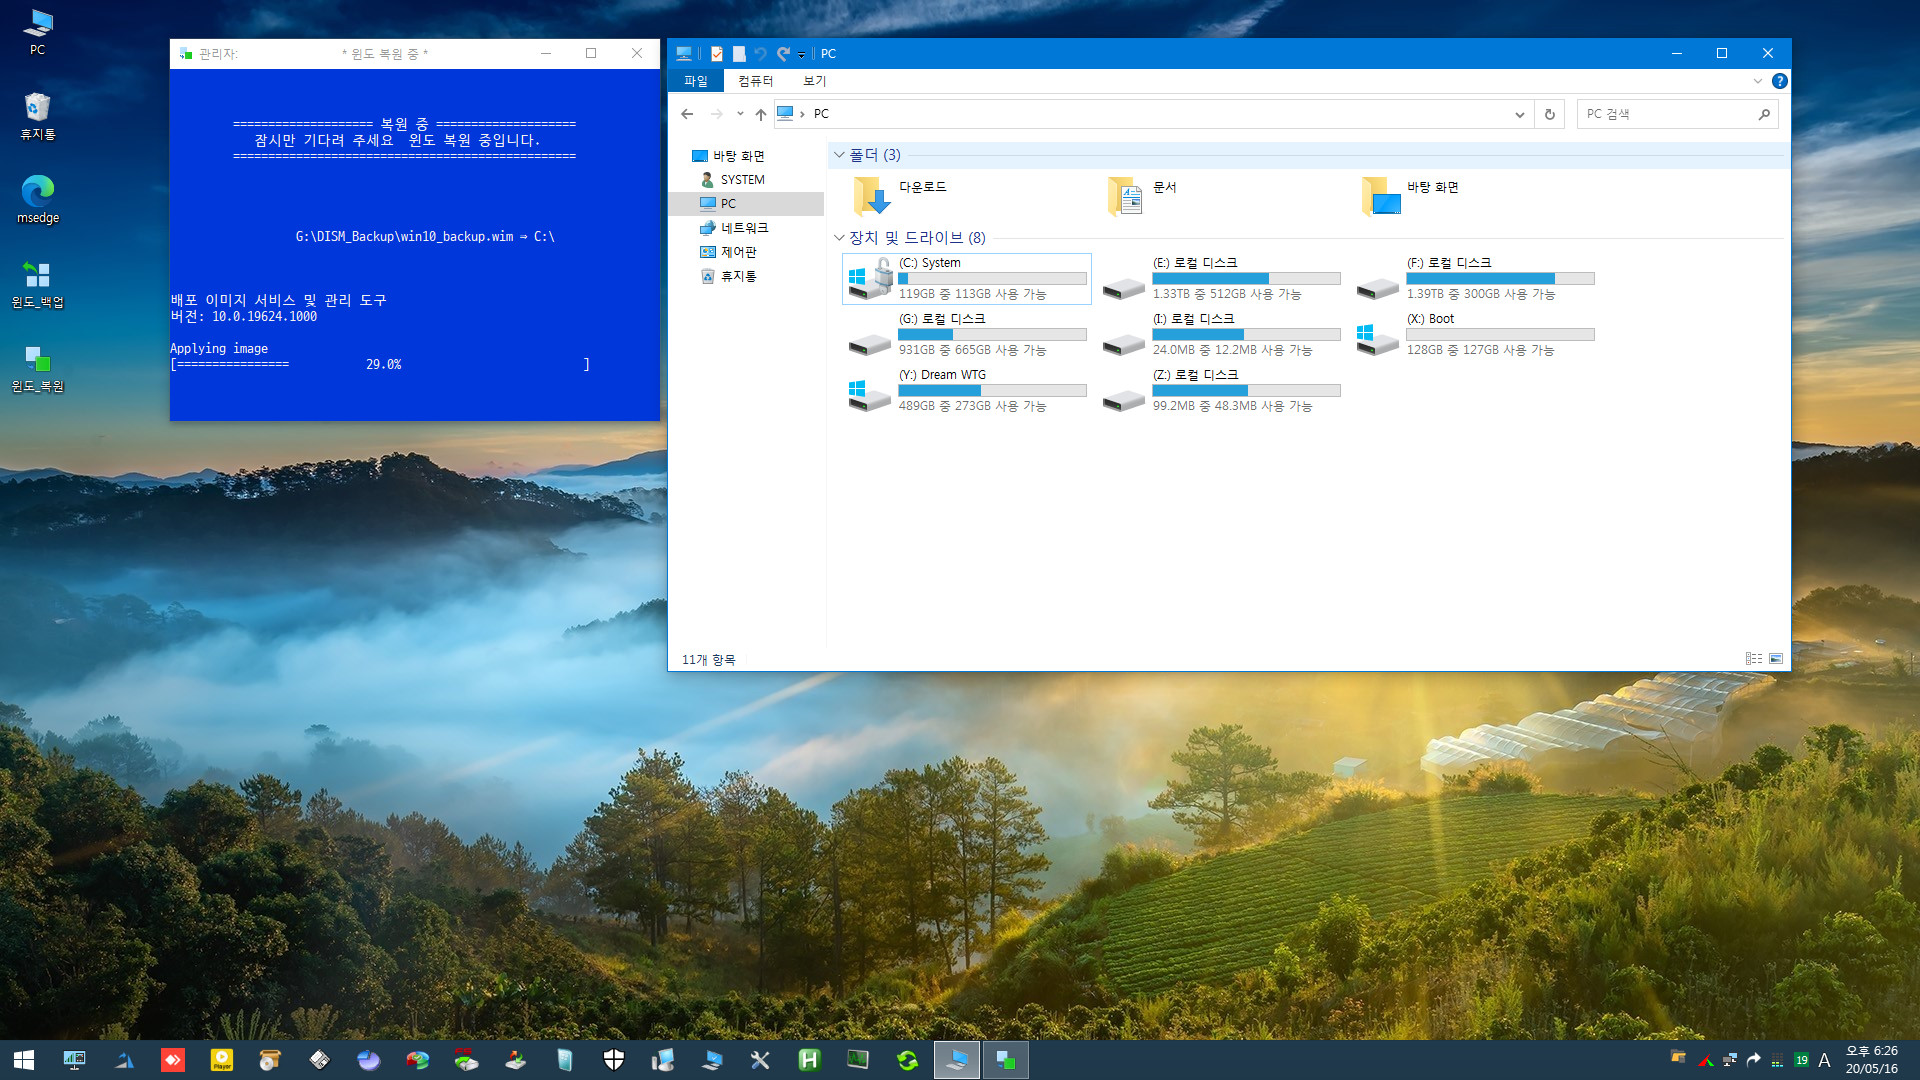Select the (F:) 로컬 디스크 drive

coord(1475,278)
